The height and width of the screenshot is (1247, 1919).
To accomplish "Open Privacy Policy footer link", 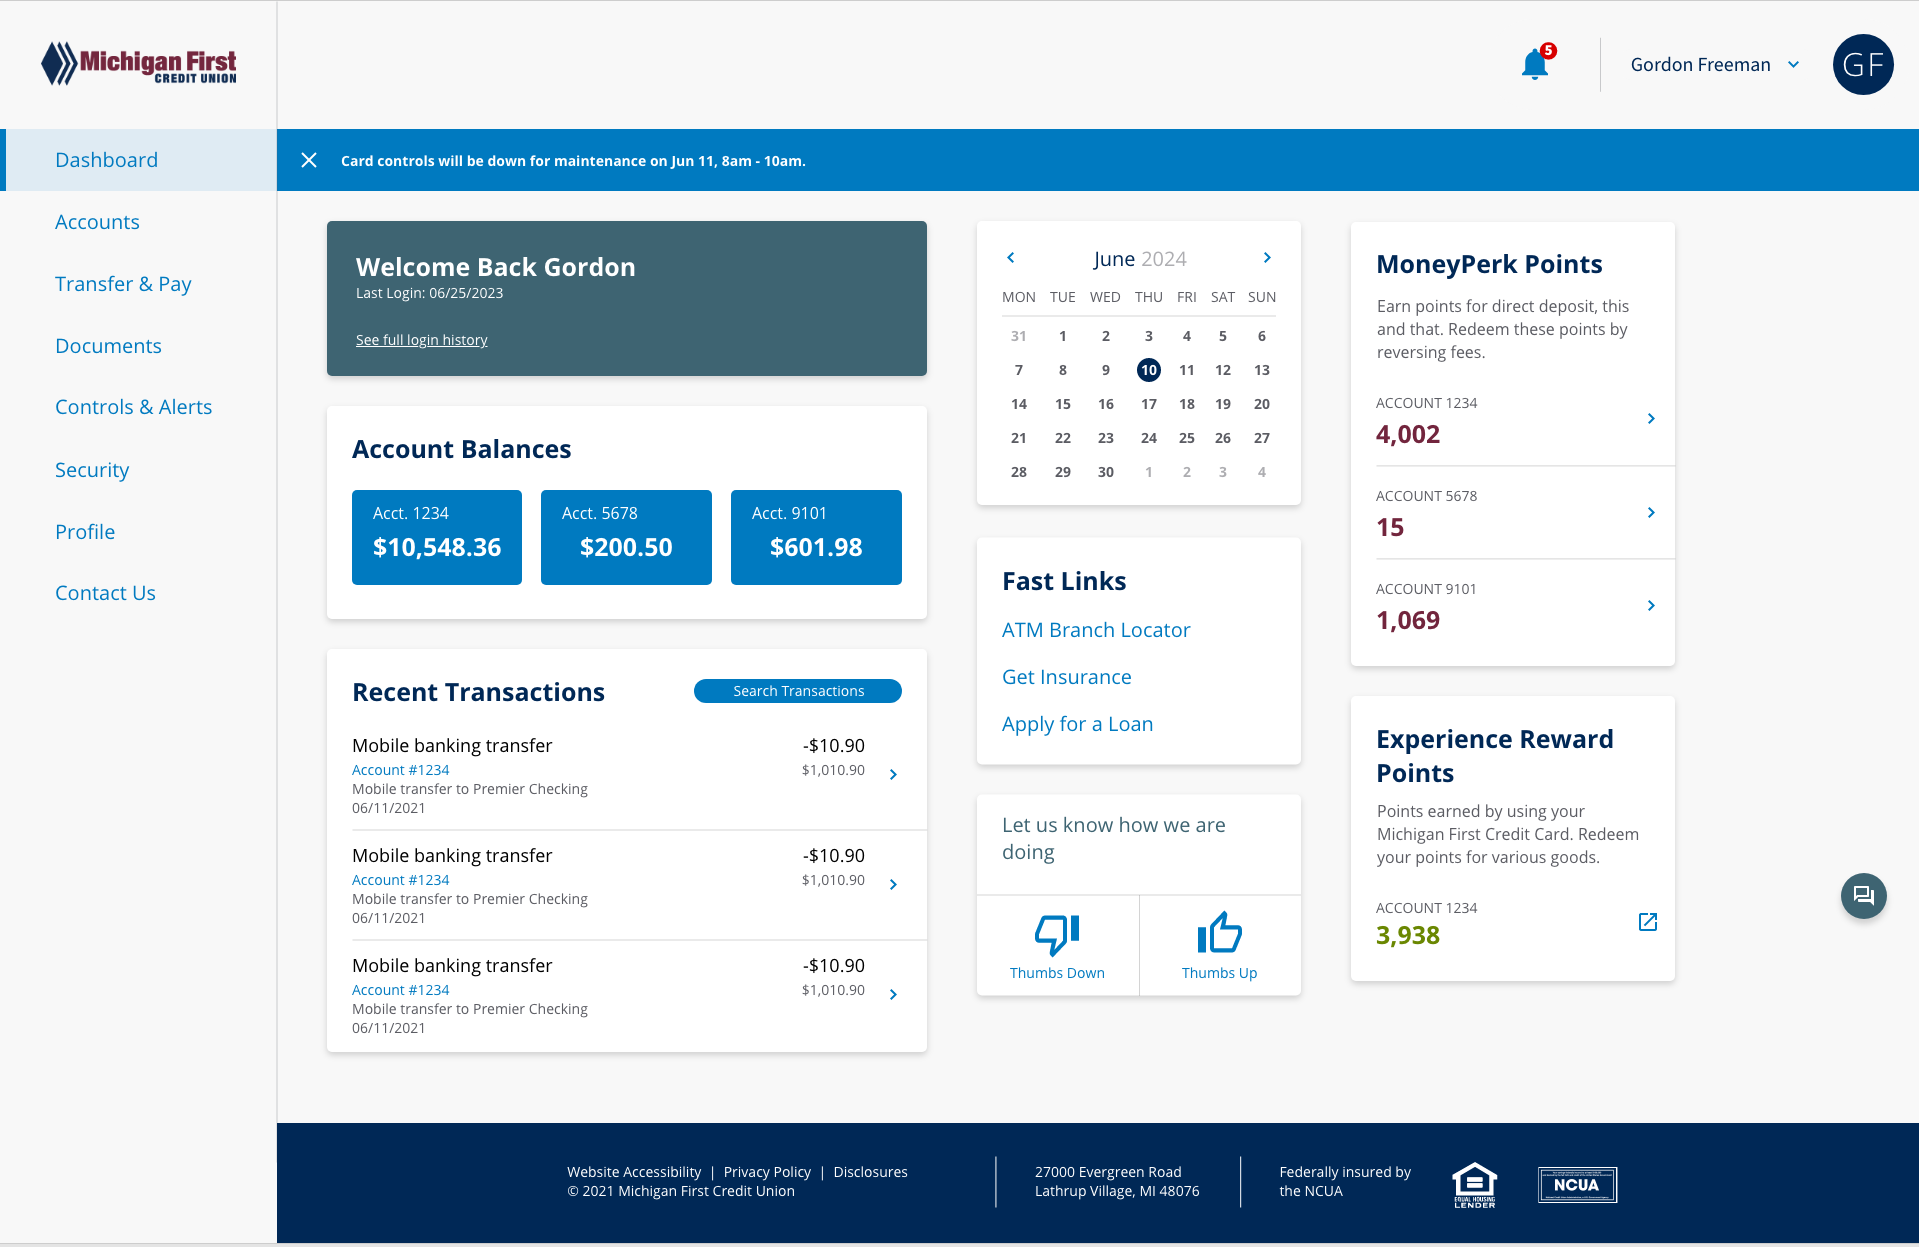I will tap(767, 1172).
